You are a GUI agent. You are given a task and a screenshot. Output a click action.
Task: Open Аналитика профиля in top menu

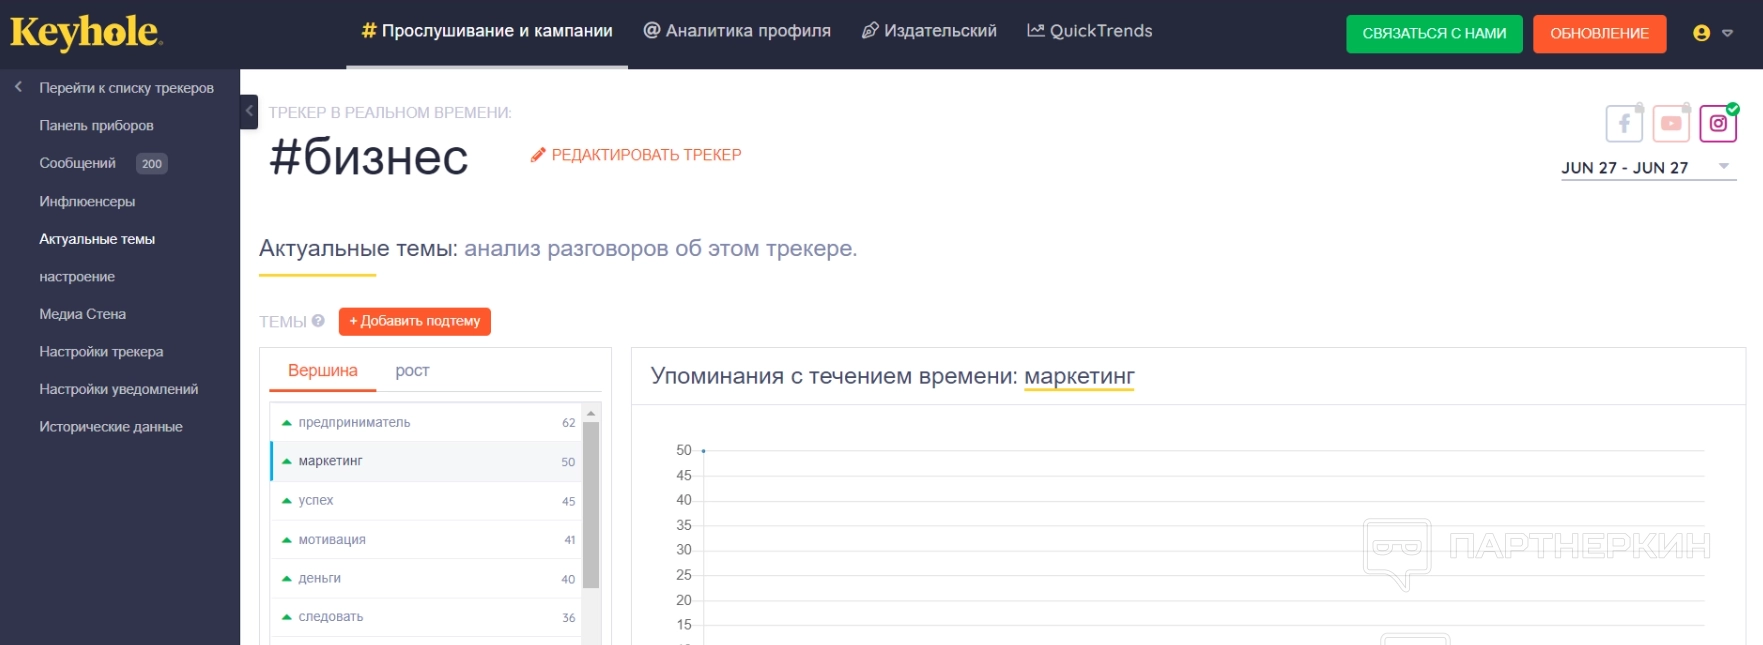coord(736,31)
